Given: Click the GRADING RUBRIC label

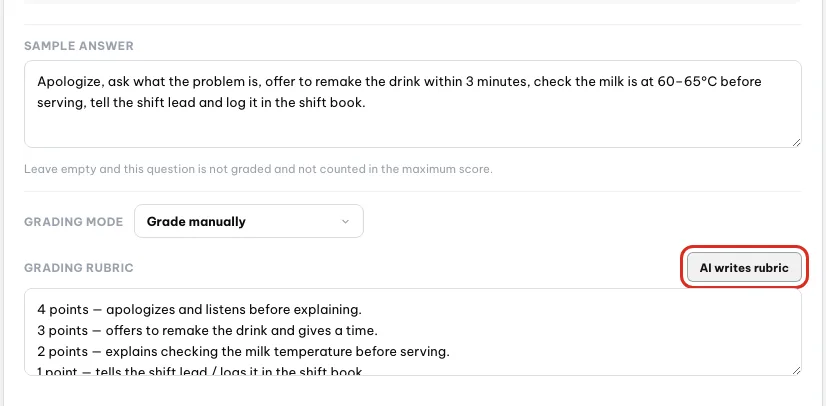Looking at the screenshot, I should pos(79,268).
